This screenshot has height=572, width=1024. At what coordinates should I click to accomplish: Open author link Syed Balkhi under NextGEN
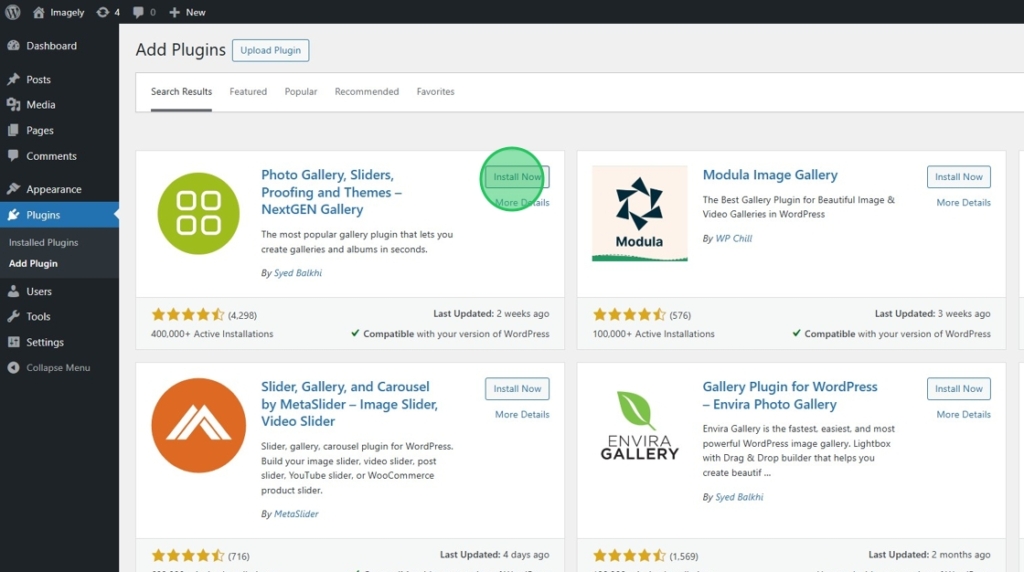[298, 273]
